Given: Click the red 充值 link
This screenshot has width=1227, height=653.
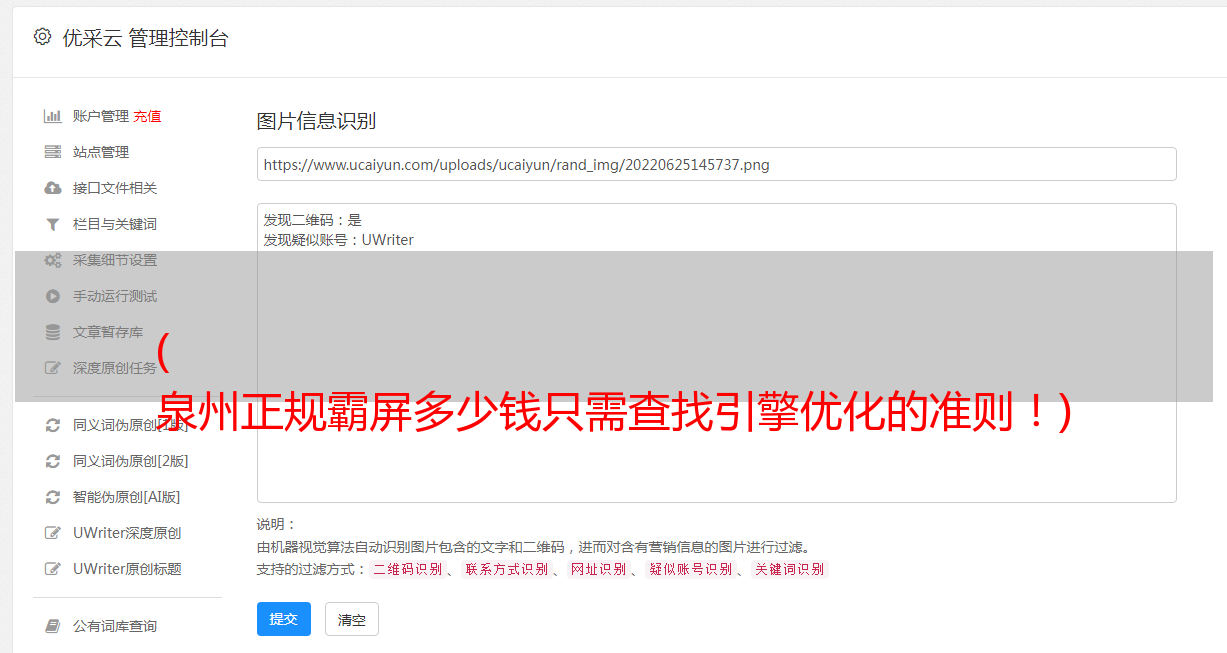Looking at the screenshot, I should tap(147, 116).
